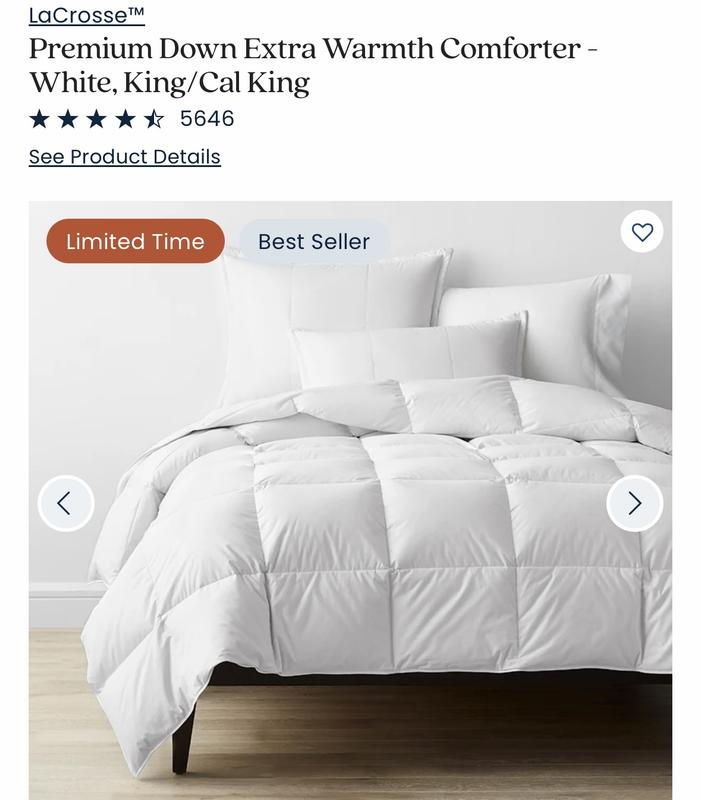Go to previous product image with left arrow
Image resolution: width=701 pixels, height=800 pixels.
pos(66,504)
